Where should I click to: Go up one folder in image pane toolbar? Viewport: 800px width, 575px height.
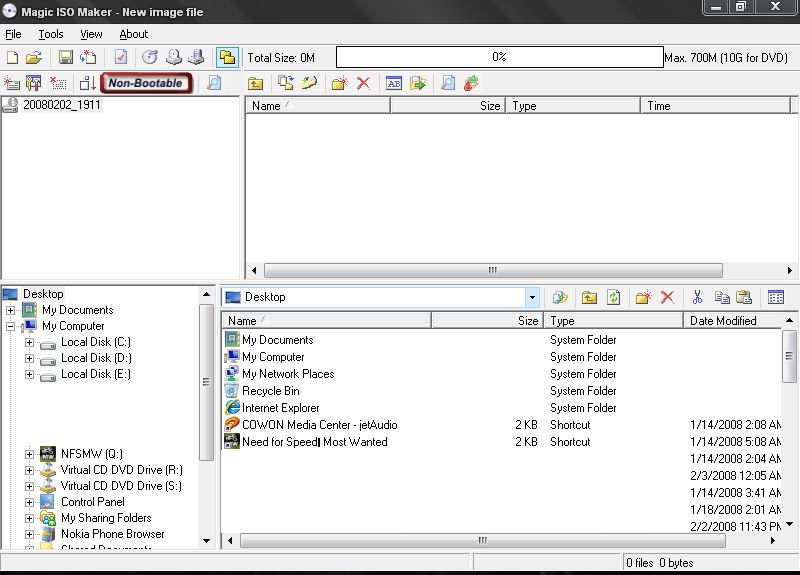[256, 83]
